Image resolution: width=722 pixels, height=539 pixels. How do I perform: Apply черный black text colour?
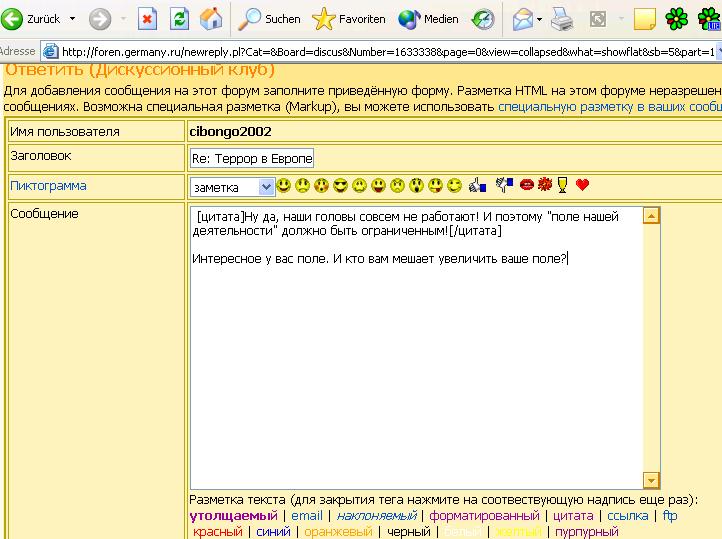click(408, 532)
